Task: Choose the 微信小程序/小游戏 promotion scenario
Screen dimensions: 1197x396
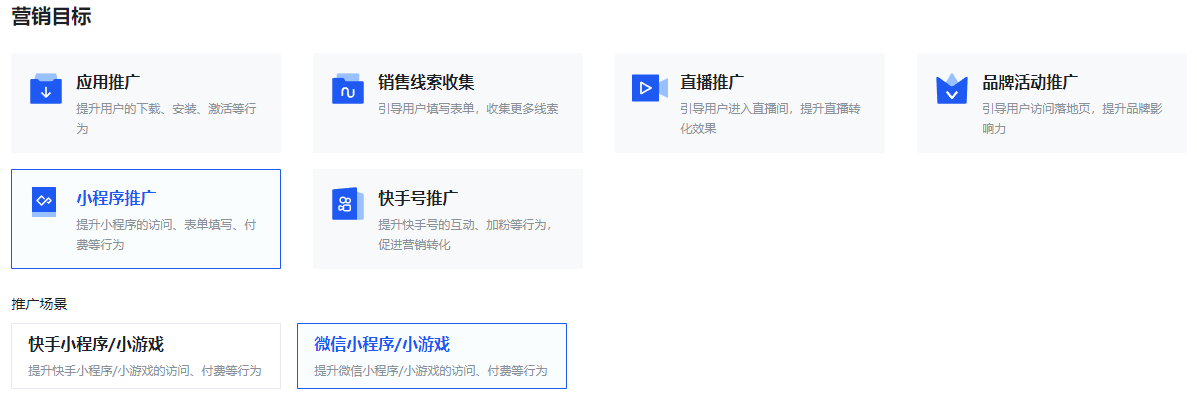Action: click(x=431, y=356)
